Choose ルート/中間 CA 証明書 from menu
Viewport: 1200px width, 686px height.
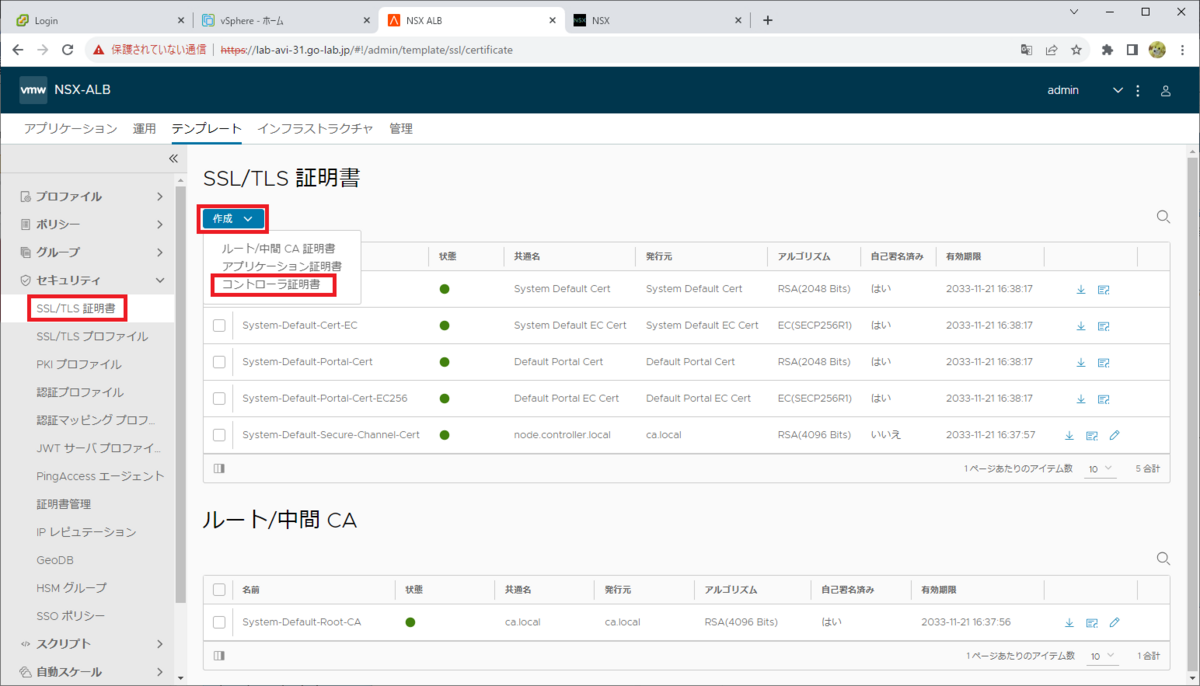277,248
